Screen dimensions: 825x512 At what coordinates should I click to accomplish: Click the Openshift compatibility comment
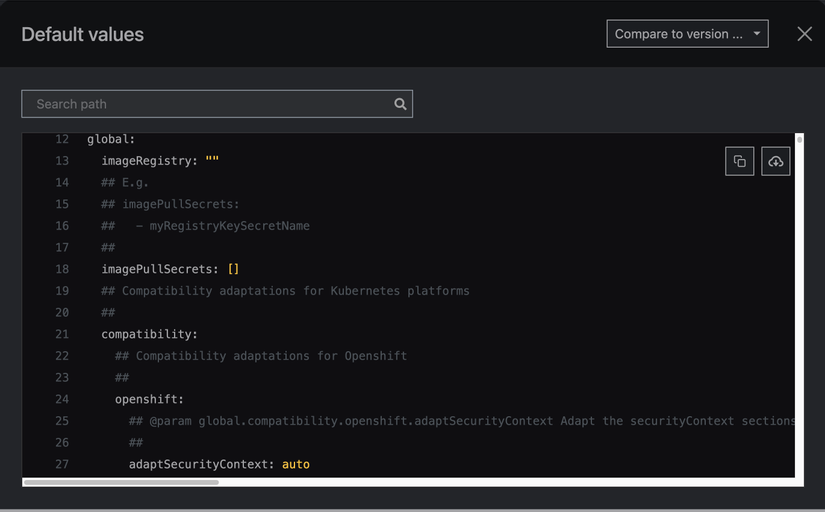click(x=261, y=356)
